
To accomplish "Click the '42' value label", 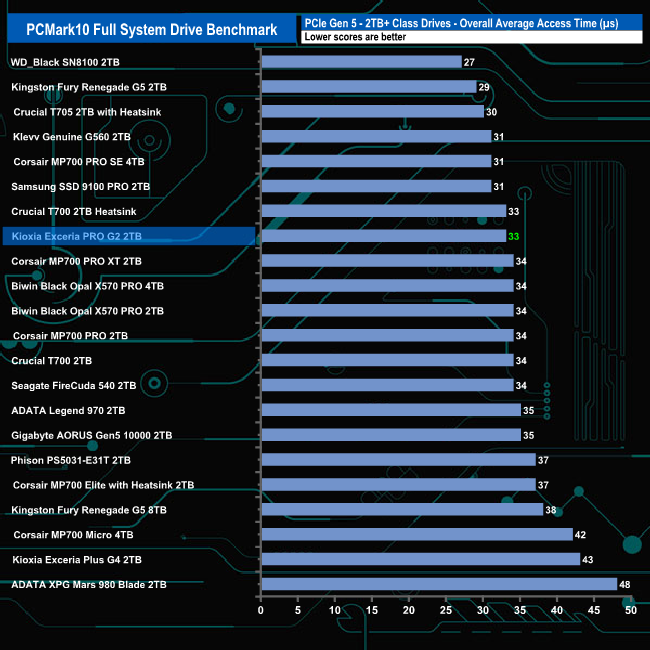I will pyautogui.click(x=580, y=535).
